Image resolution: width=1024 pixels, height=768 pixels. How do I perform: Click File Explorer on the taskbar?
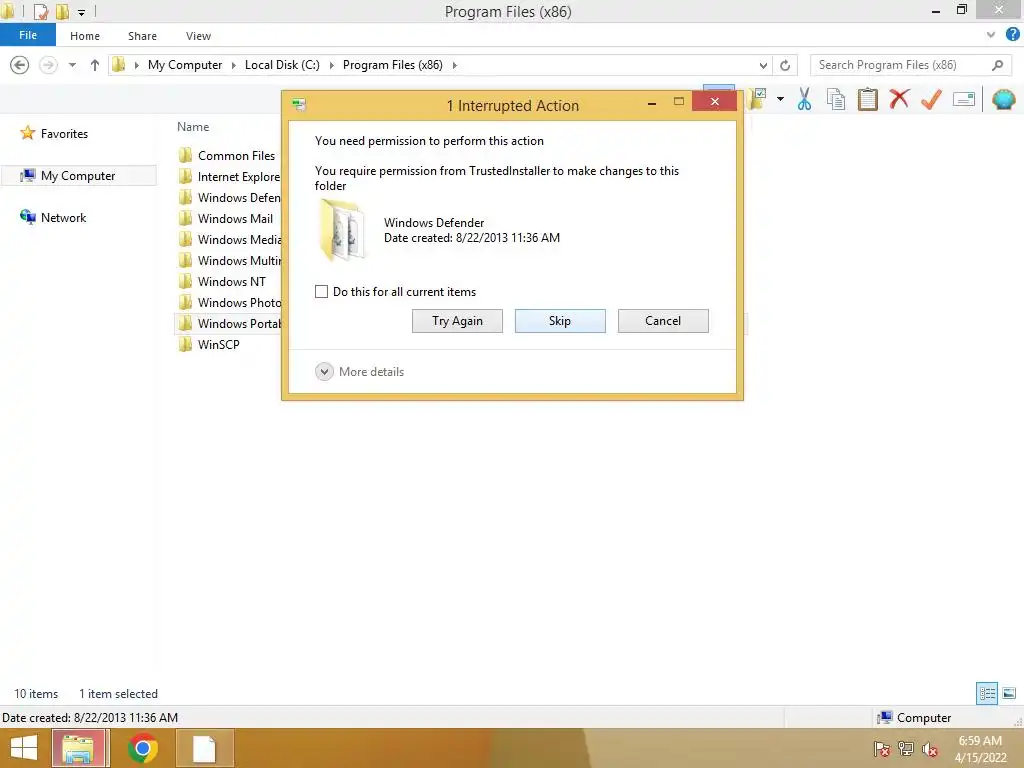coord(78,748)
